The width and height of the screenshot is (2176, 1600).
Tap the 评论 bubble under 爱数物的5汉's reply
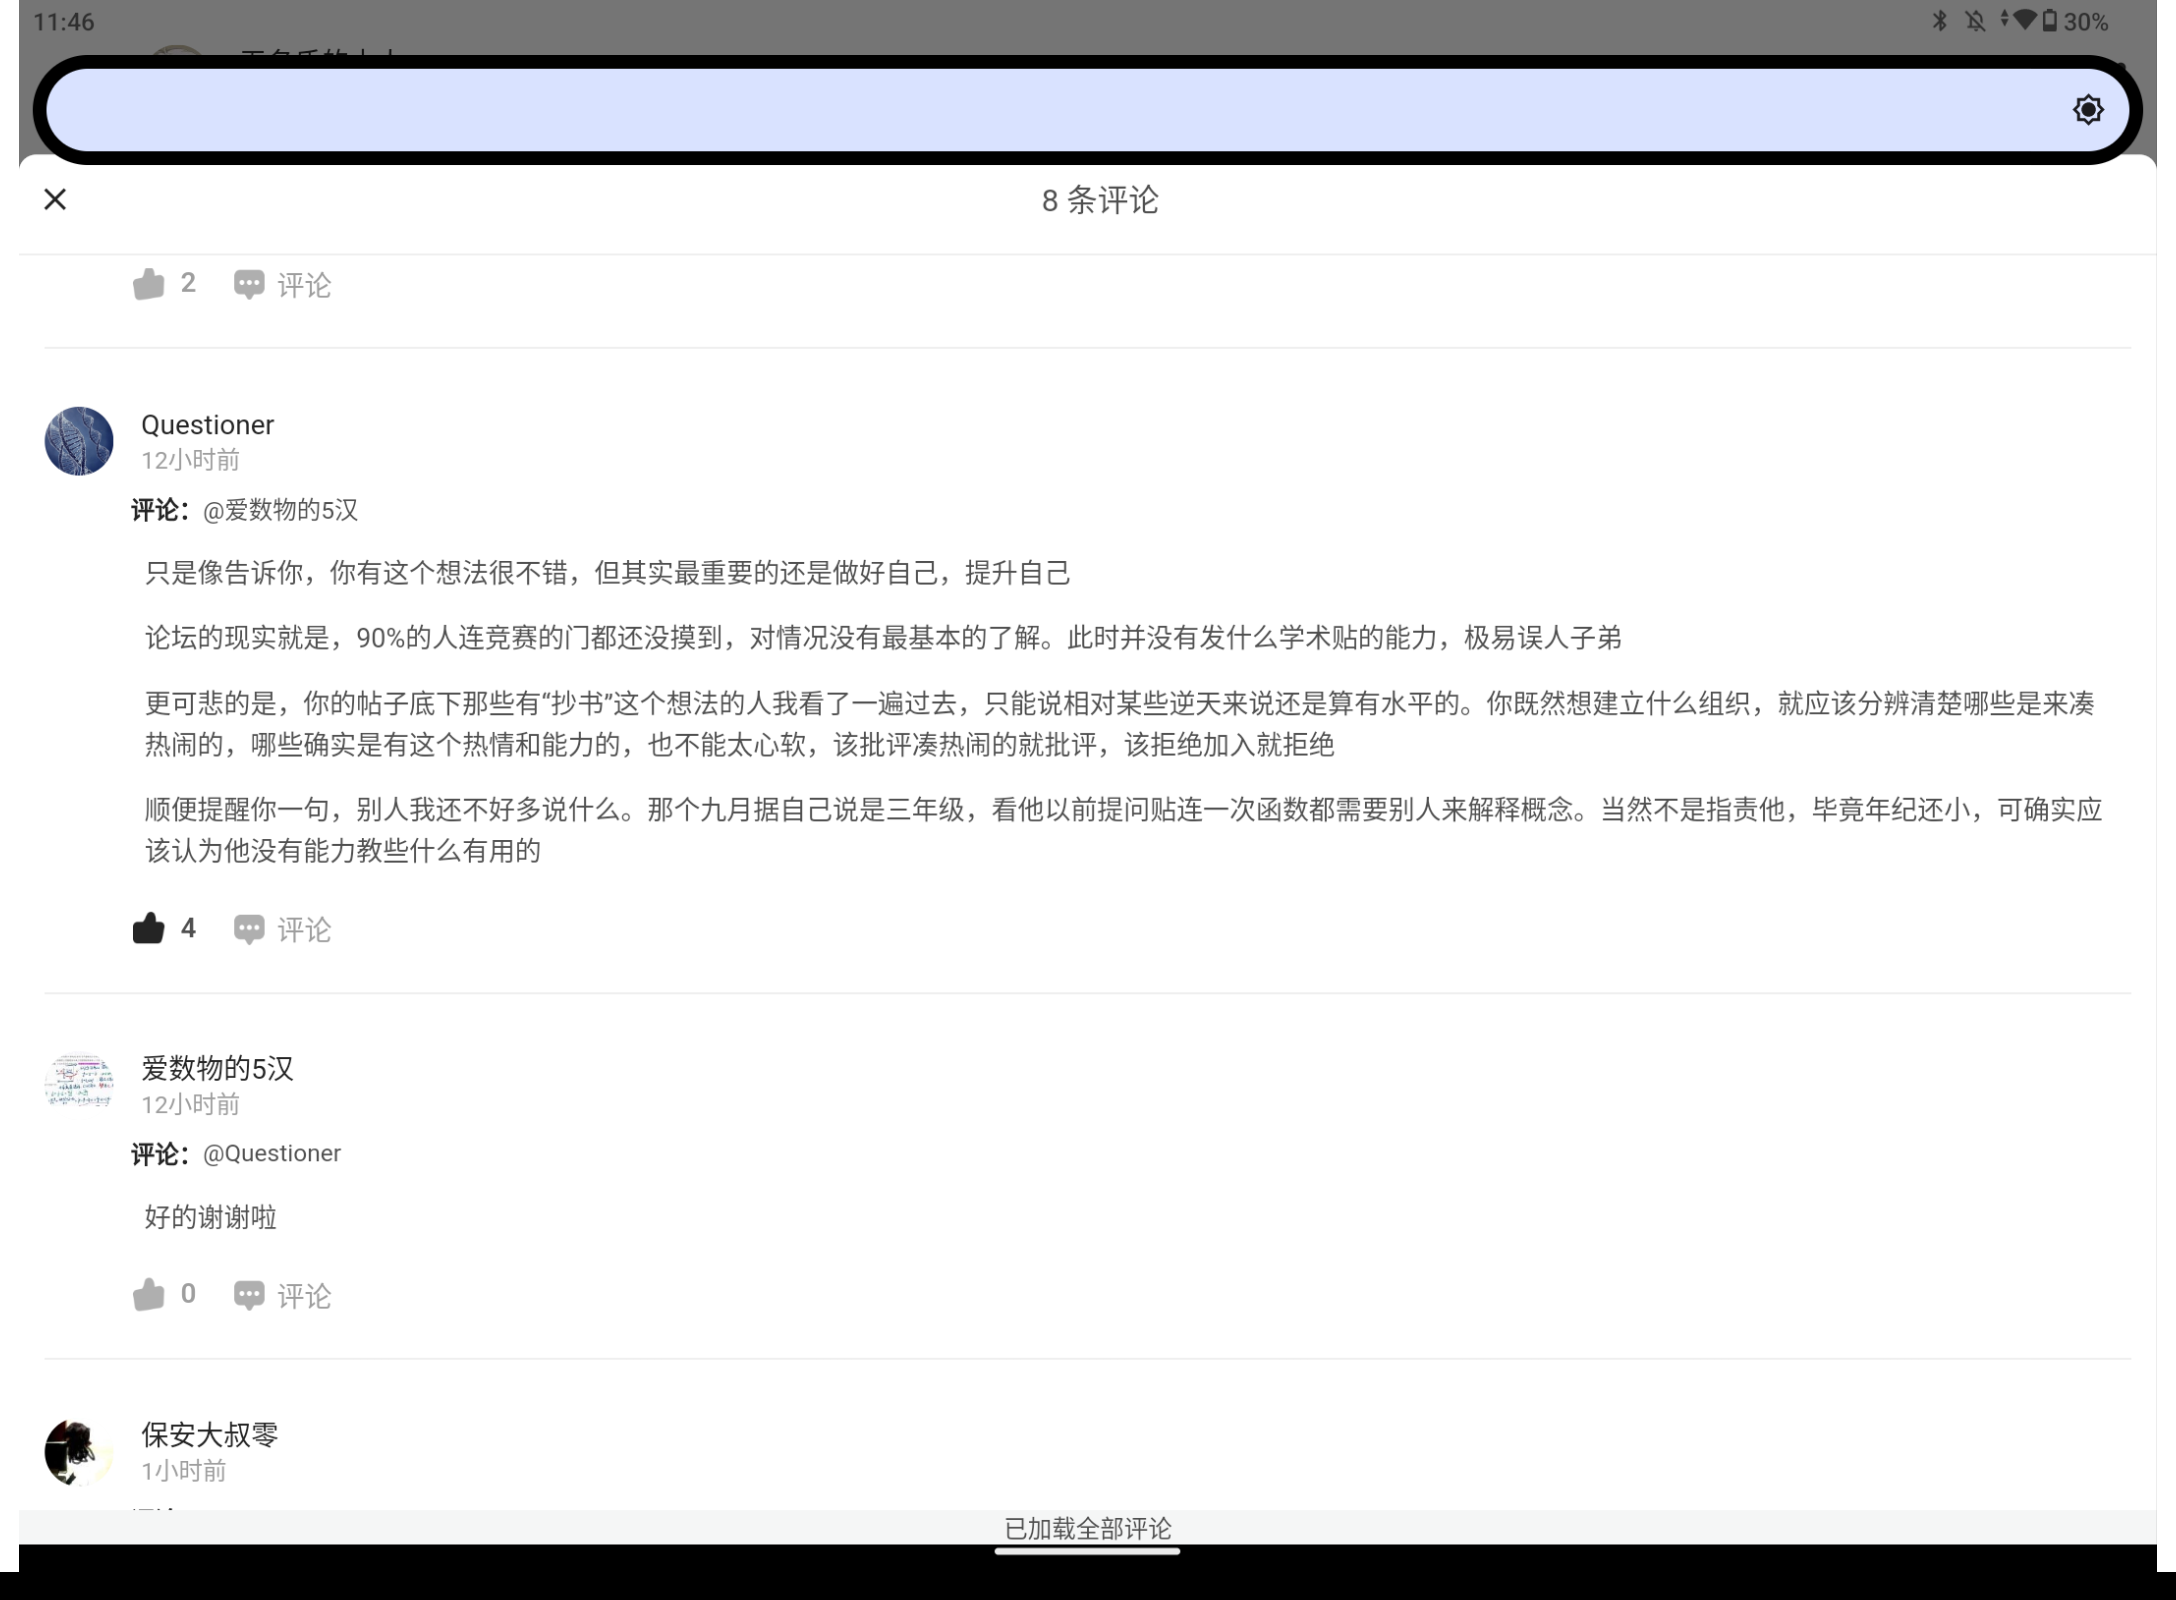pos(283,1295)
